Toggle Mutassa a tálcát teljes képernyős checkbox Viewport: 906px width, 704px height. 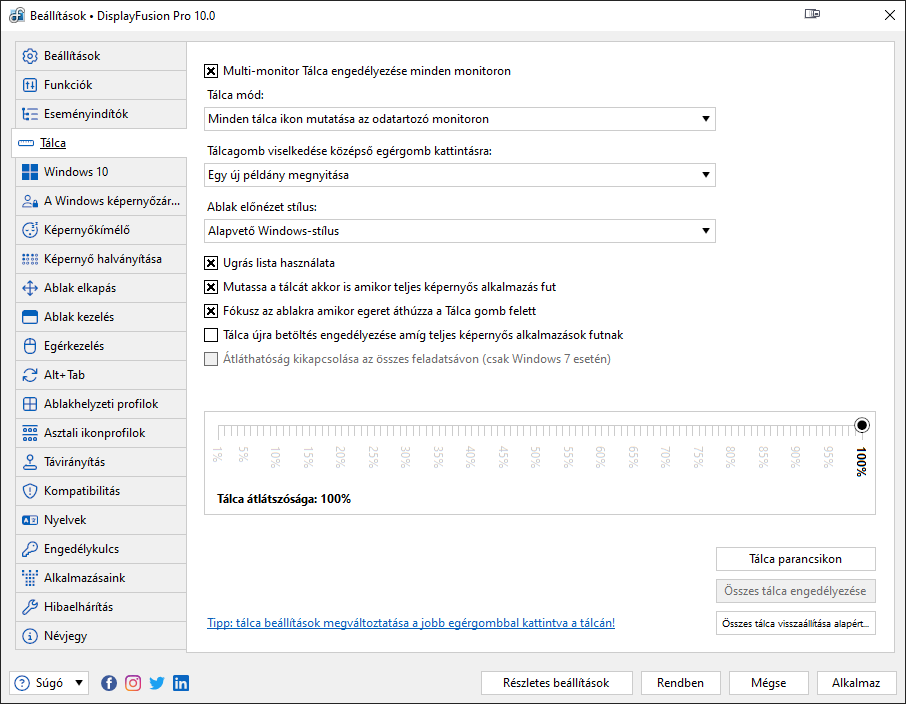[211, 287]
